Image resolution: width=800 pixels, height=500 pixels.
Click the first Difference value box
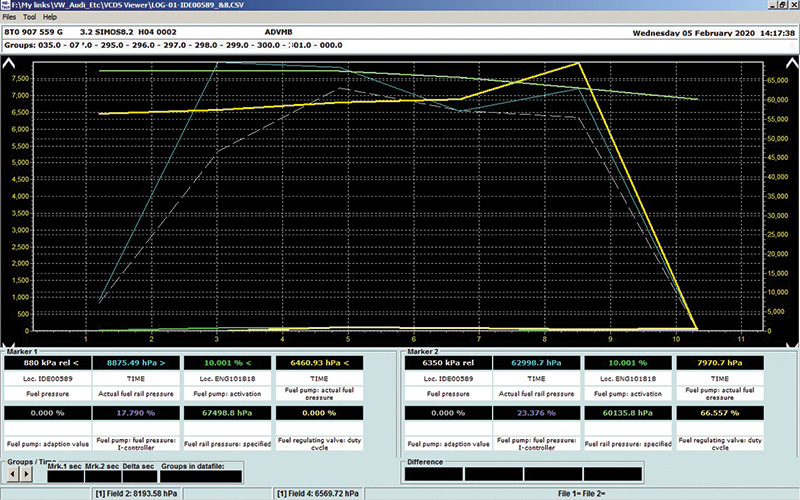click(434, 474)
